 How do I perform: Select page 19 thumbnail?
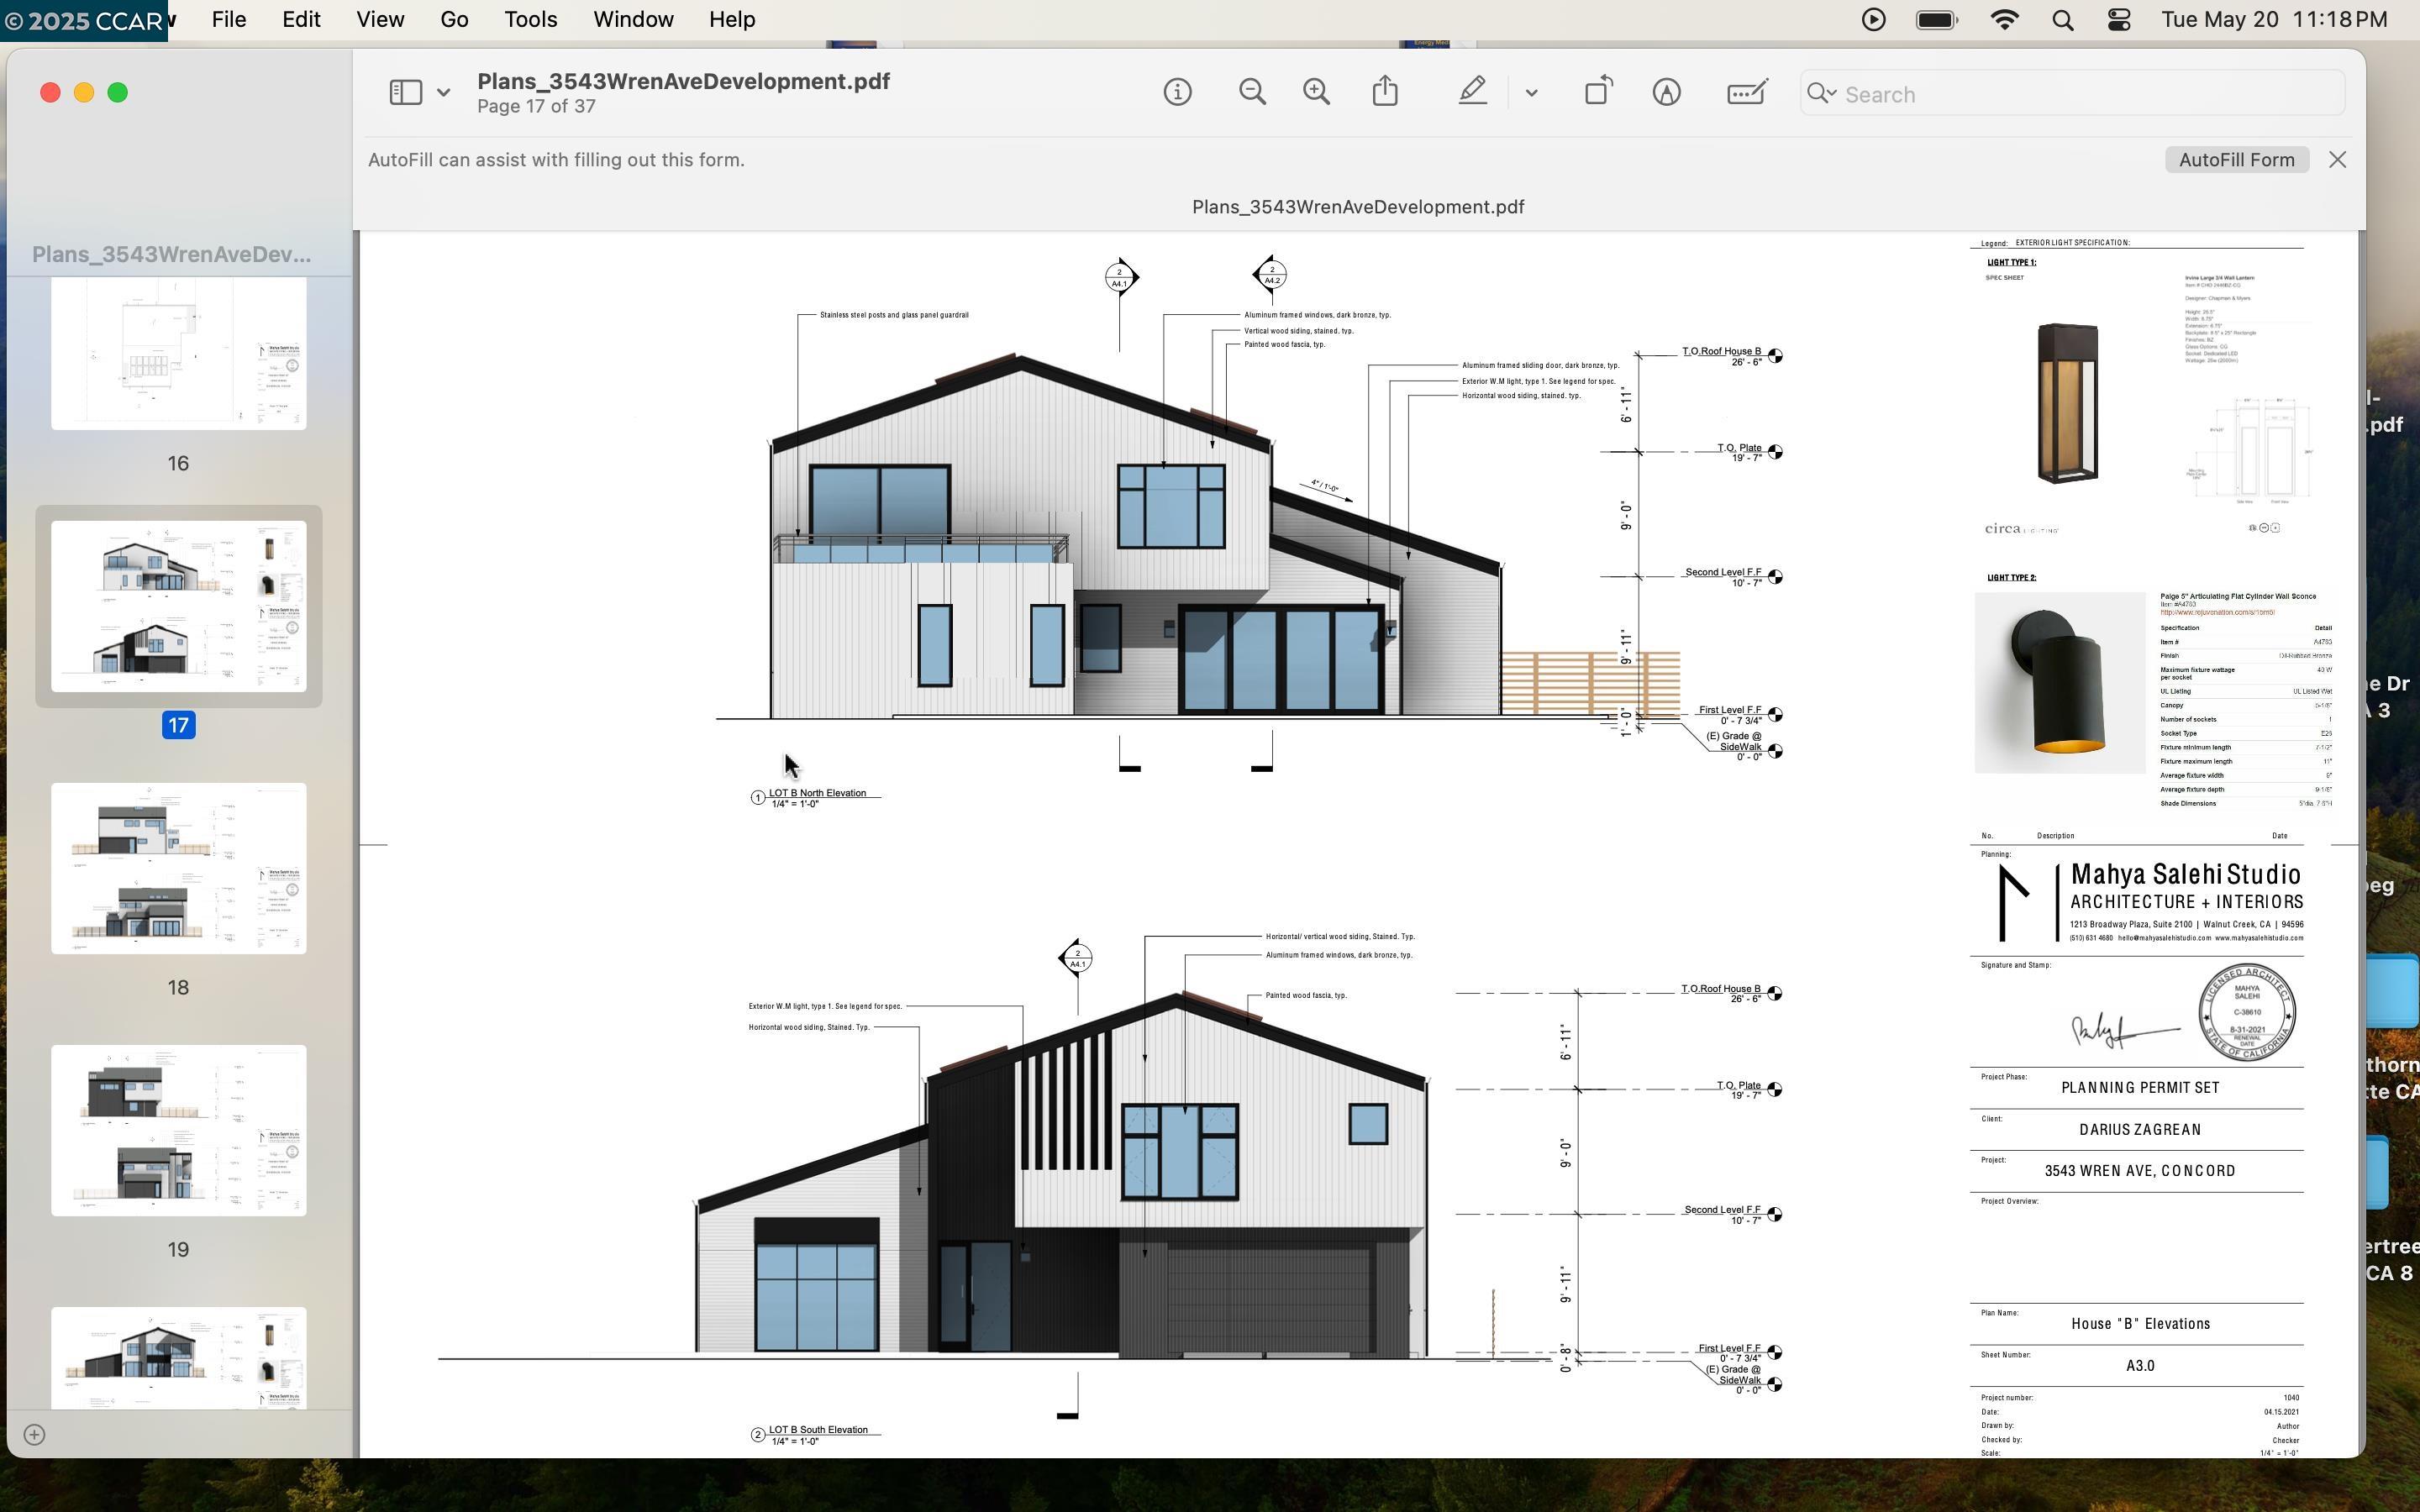point(179,1130)
